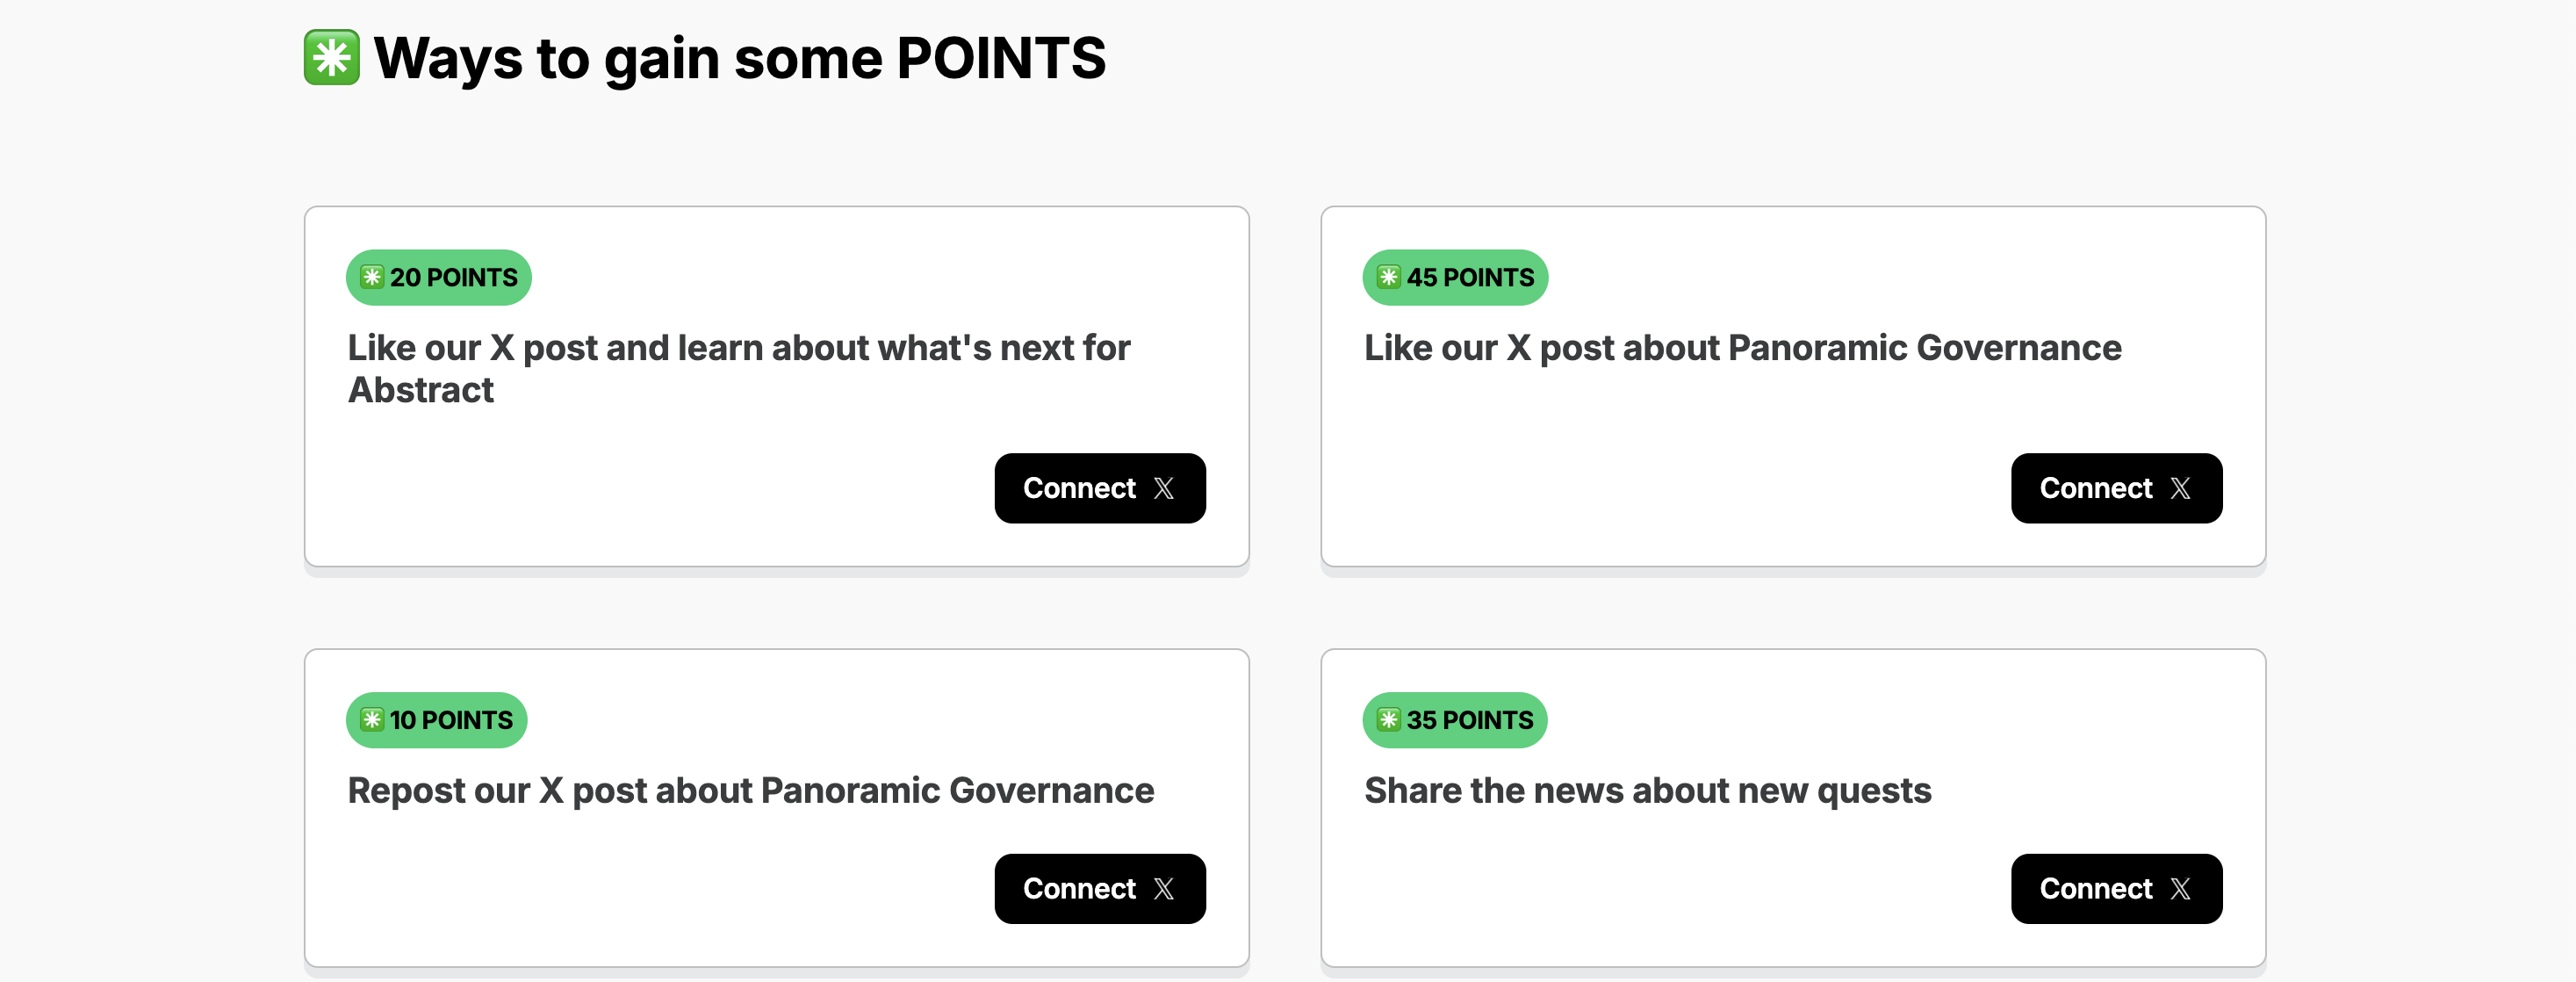Click the "Ways to gain some POINTS" heading
The image size is (2576, 982).
tap(740, 58)
